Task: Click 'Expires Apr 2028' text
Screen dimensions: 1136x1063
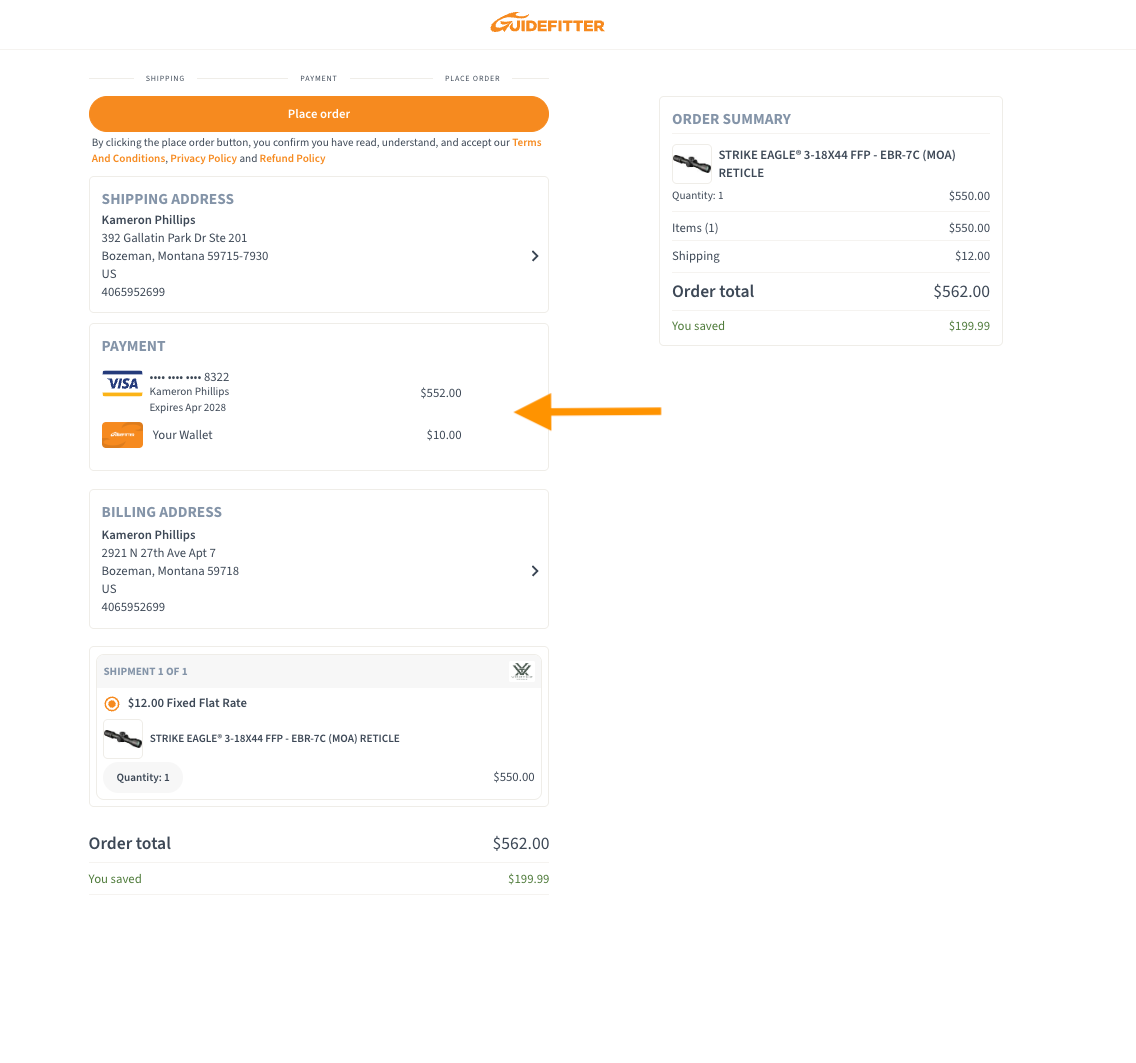Action: 188,407
